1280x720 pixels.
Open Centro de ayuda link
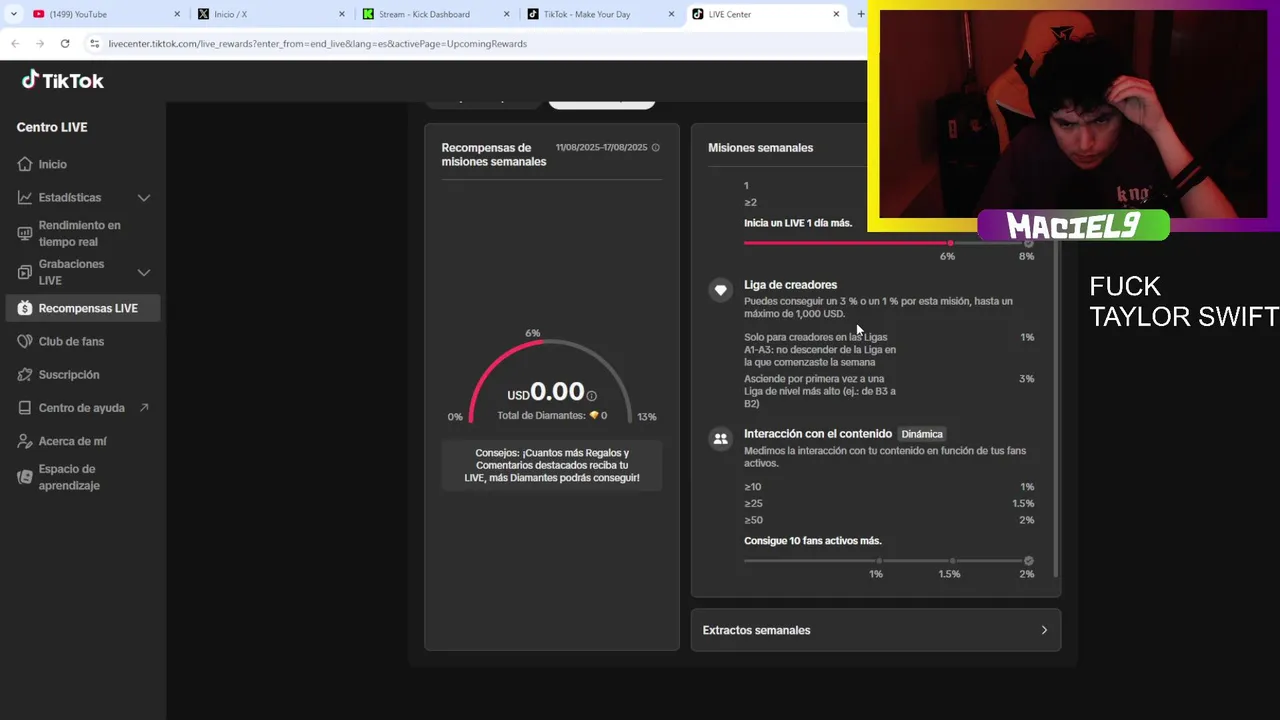point(82,408)
